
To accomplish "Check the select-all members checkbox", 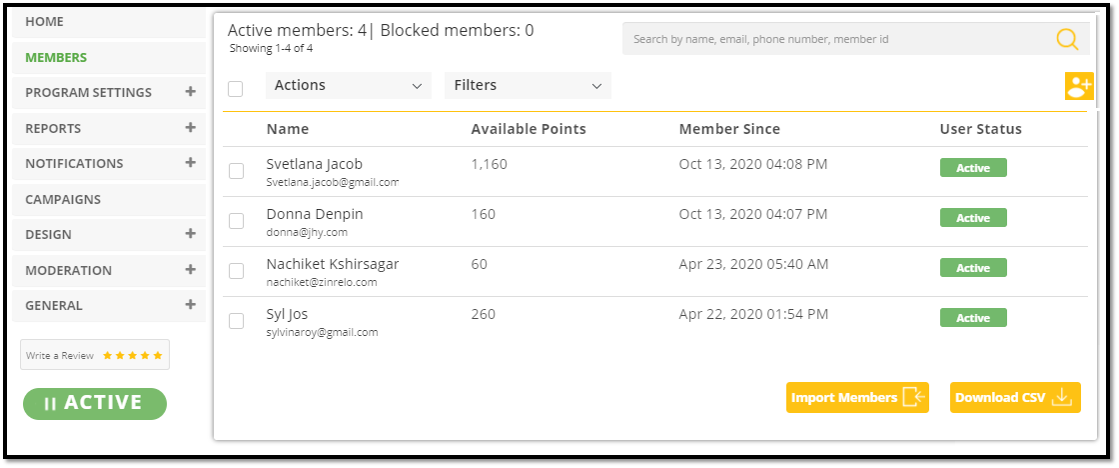I will tap(236, 89).
